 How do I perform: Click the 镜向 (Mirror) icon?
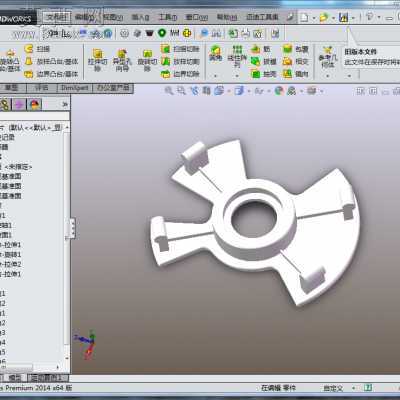pos(287,74)
